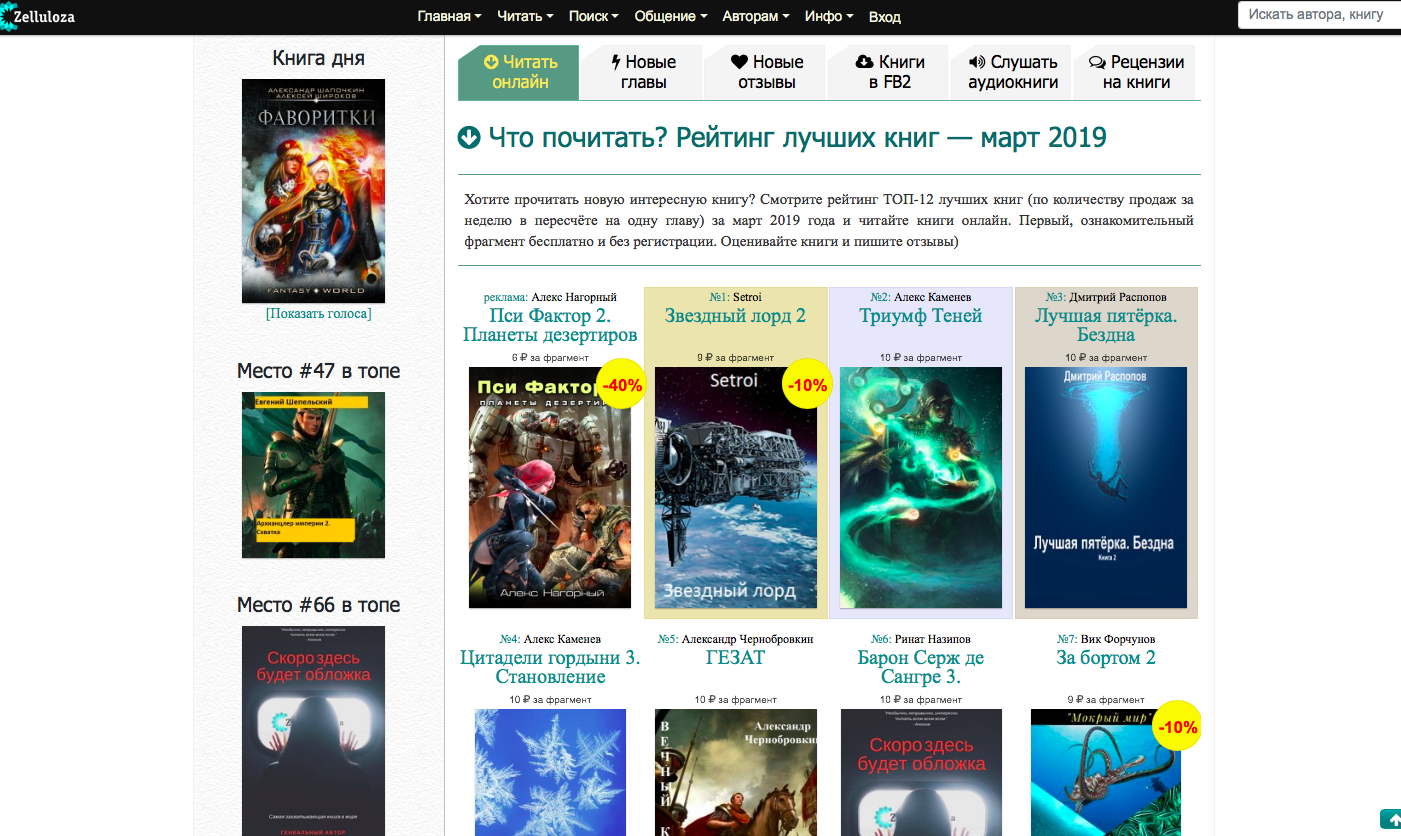
Task: Open the Лучшая пятёрка blue cover
Action: [1106, 487]
